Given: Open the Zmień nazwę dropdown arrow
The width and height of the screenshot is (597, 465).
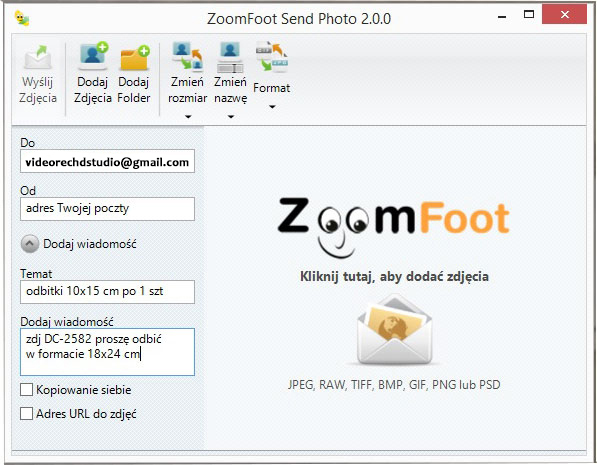Looking at the screenshot, I should tap(231, 117).
